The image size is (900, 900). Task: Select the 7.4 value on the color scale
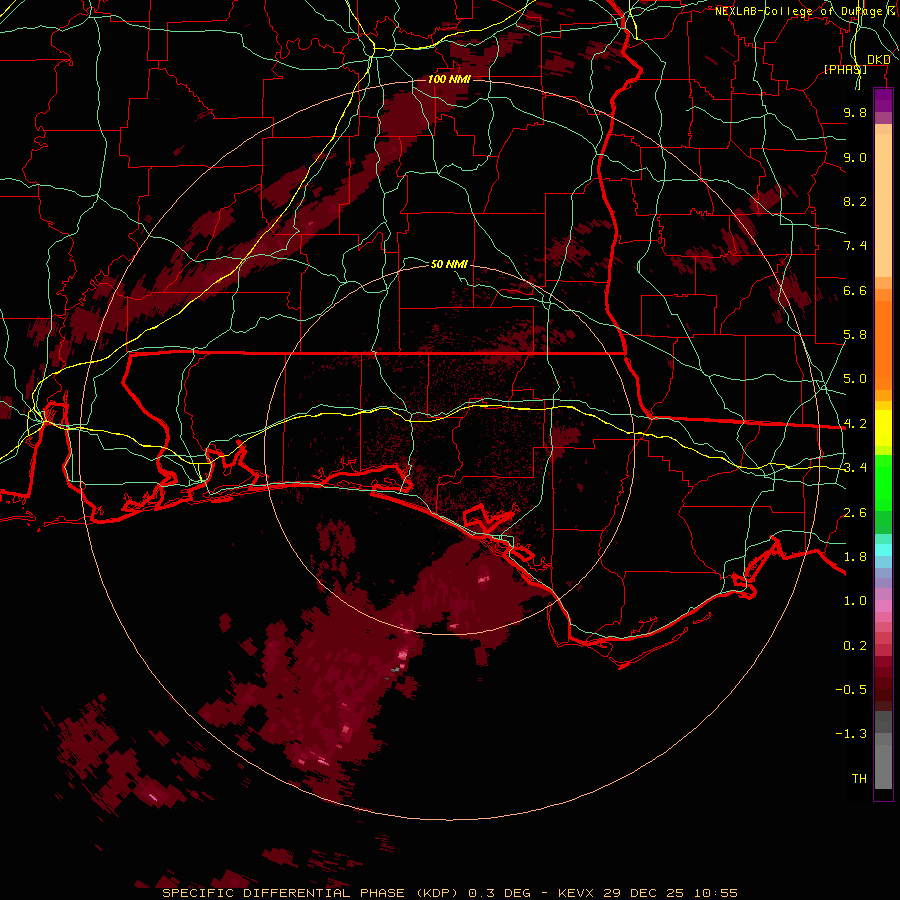tap(855, 246)
